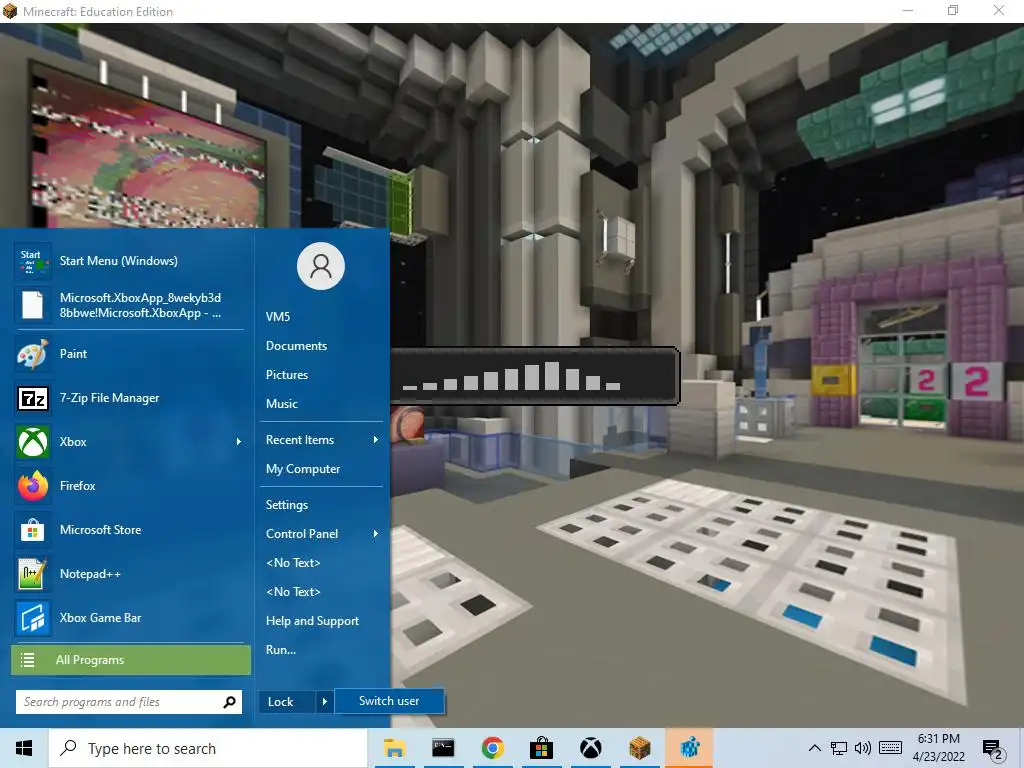Image resolution: width=1024 pixels, height=768 pixels.
Task: Expand the Xbox submenu arrow
Action: (238, 442)
